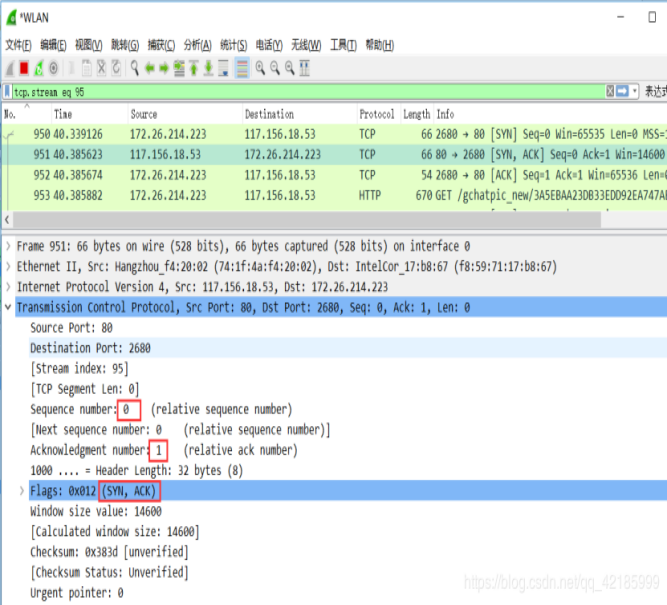Expand the Ethernet II section

(8, 266)
